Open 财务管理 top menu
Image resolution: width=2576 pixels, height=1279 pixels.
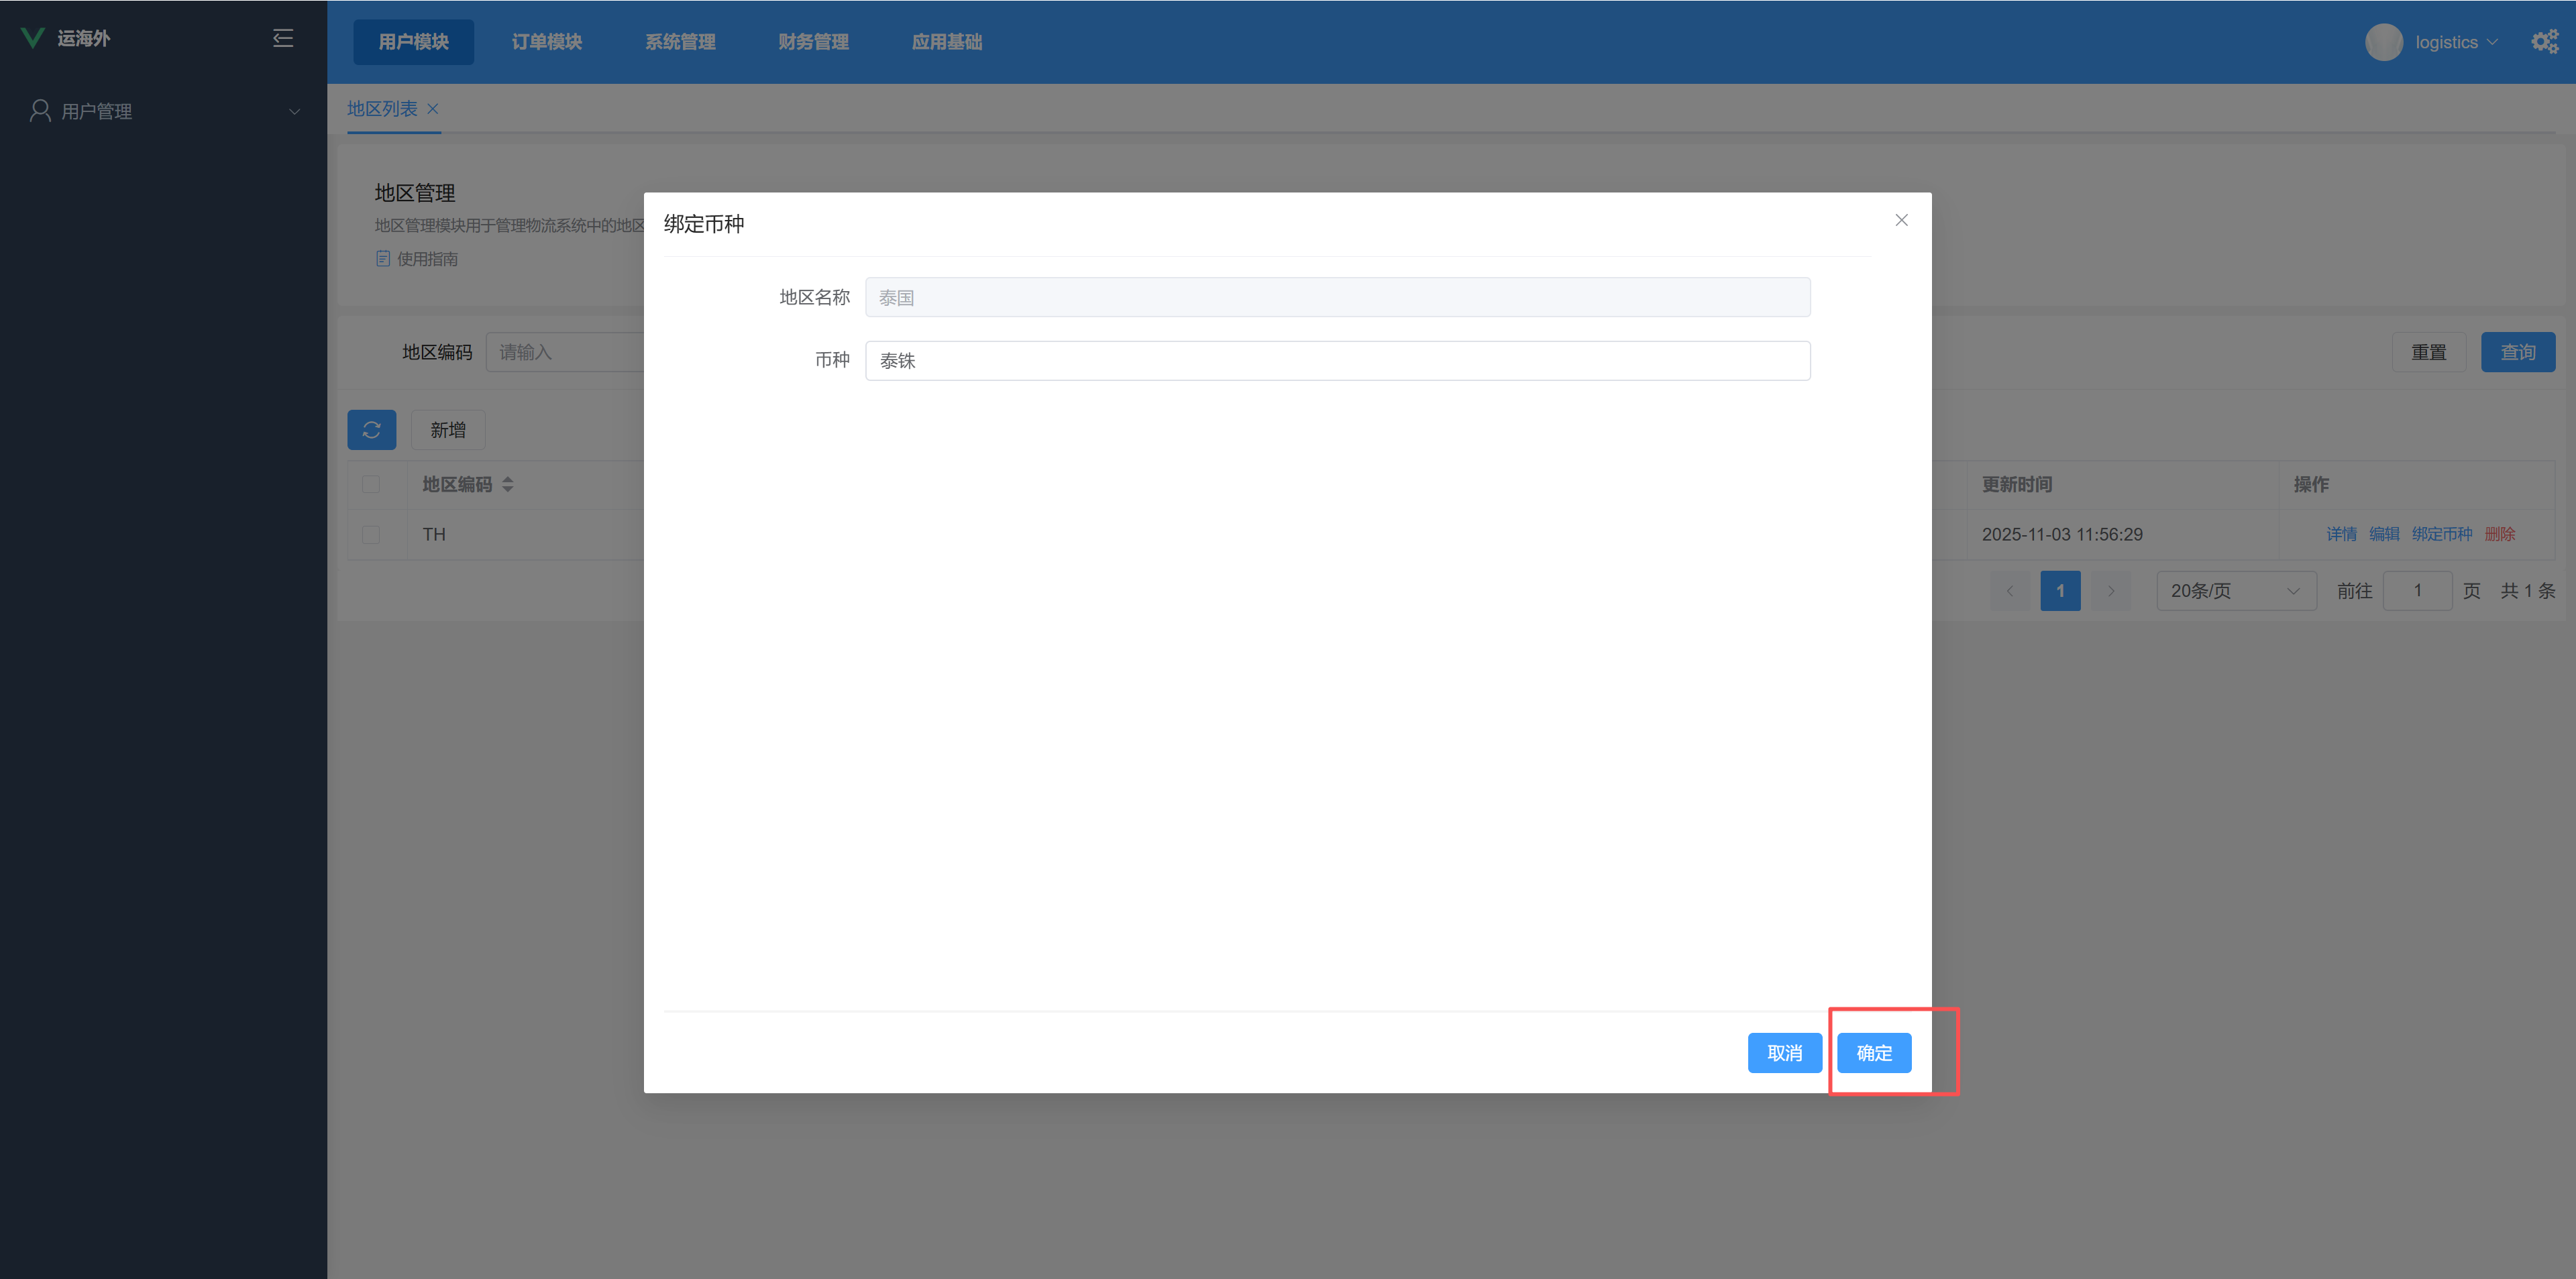[813, 42]
